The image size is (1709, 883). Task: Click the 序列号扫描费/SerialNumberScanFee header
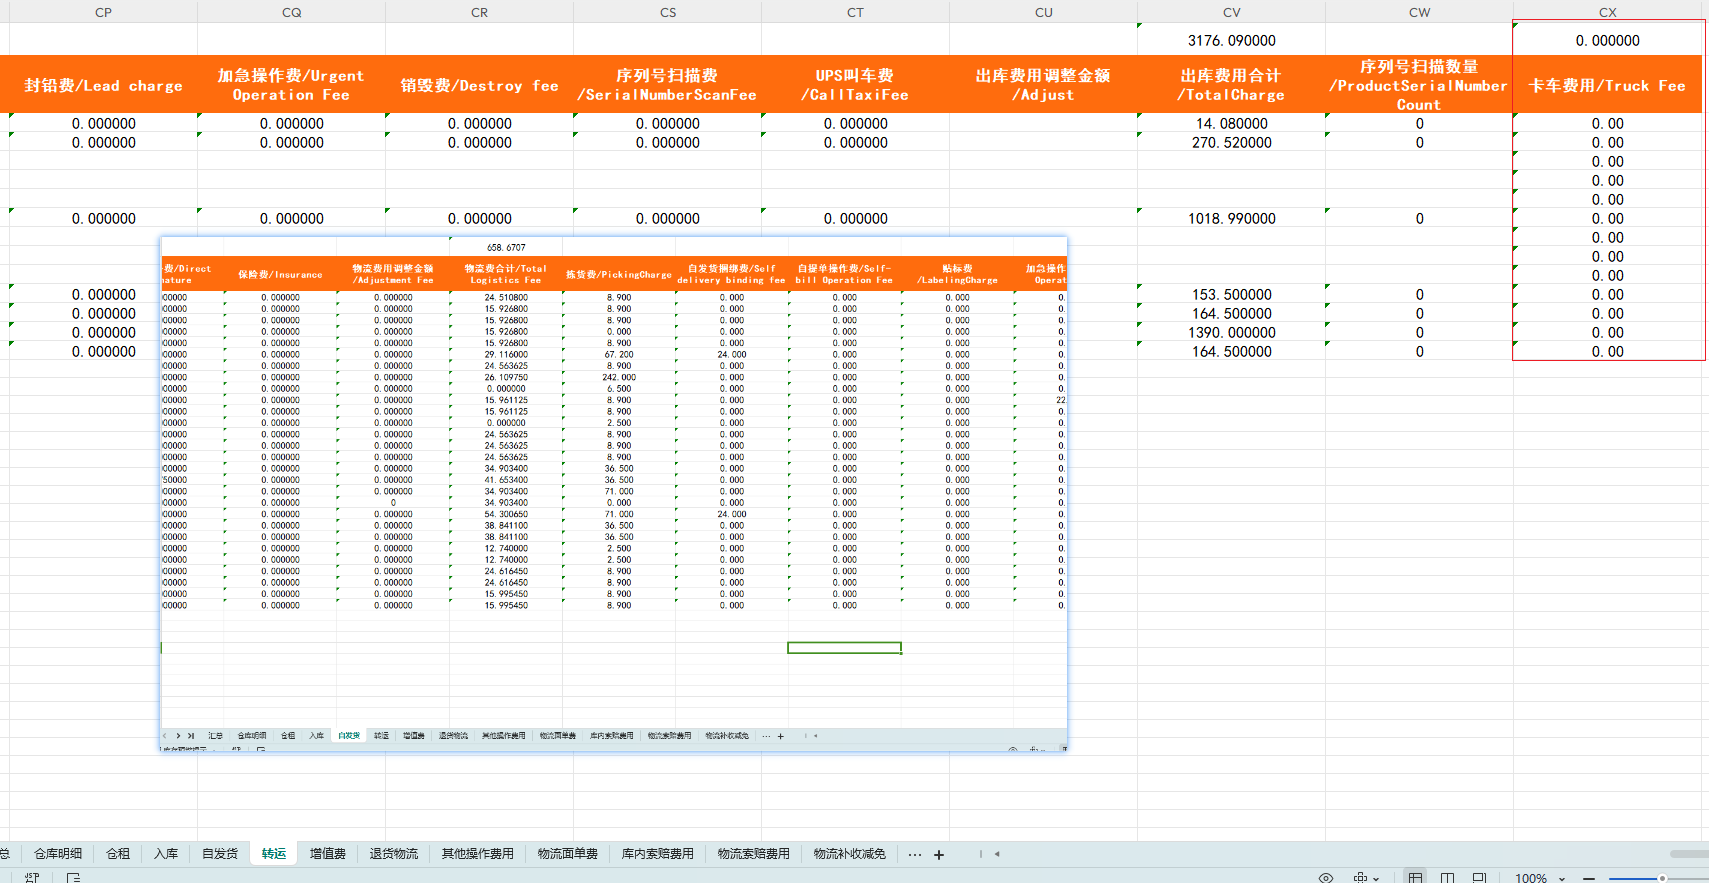click(667, 85)
